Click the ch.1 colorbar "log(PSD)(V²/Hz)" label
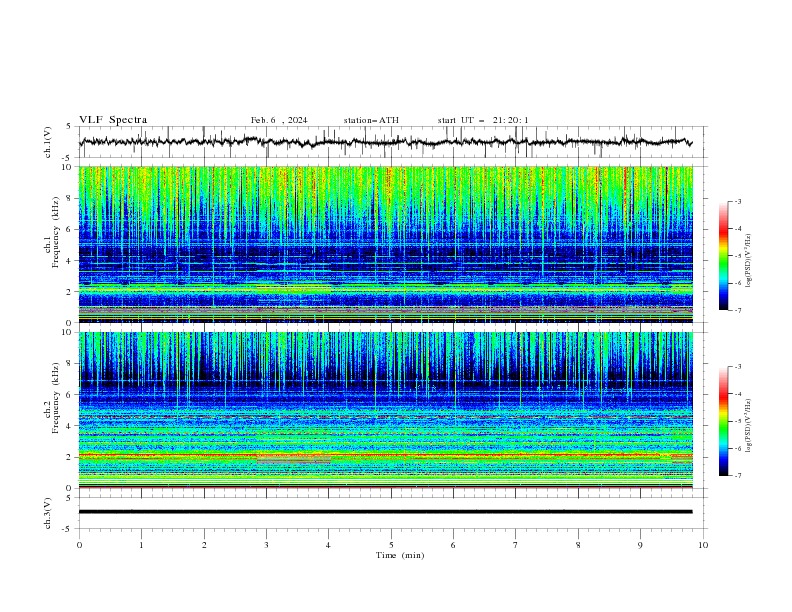This screenshot has width=792, height=612. [749, 261]
